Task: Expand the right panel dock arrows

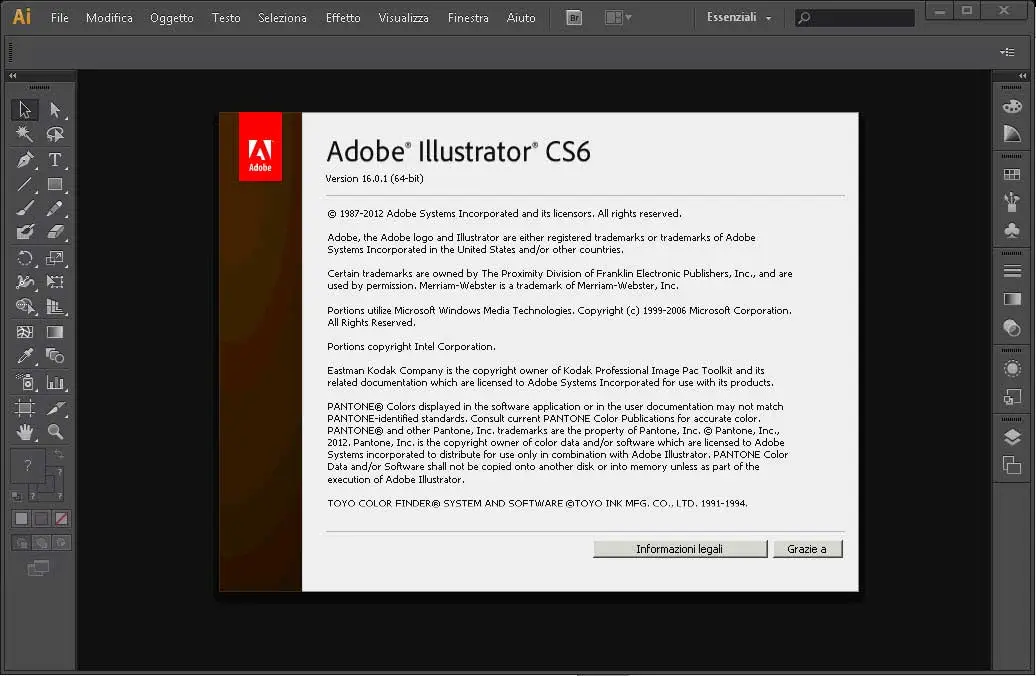Action: point(1023,75)
